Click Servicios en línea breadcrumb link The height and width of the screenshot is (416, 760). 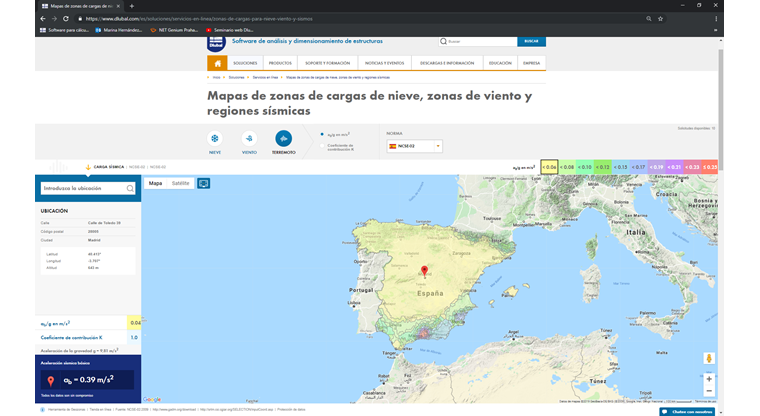[265, 78]
